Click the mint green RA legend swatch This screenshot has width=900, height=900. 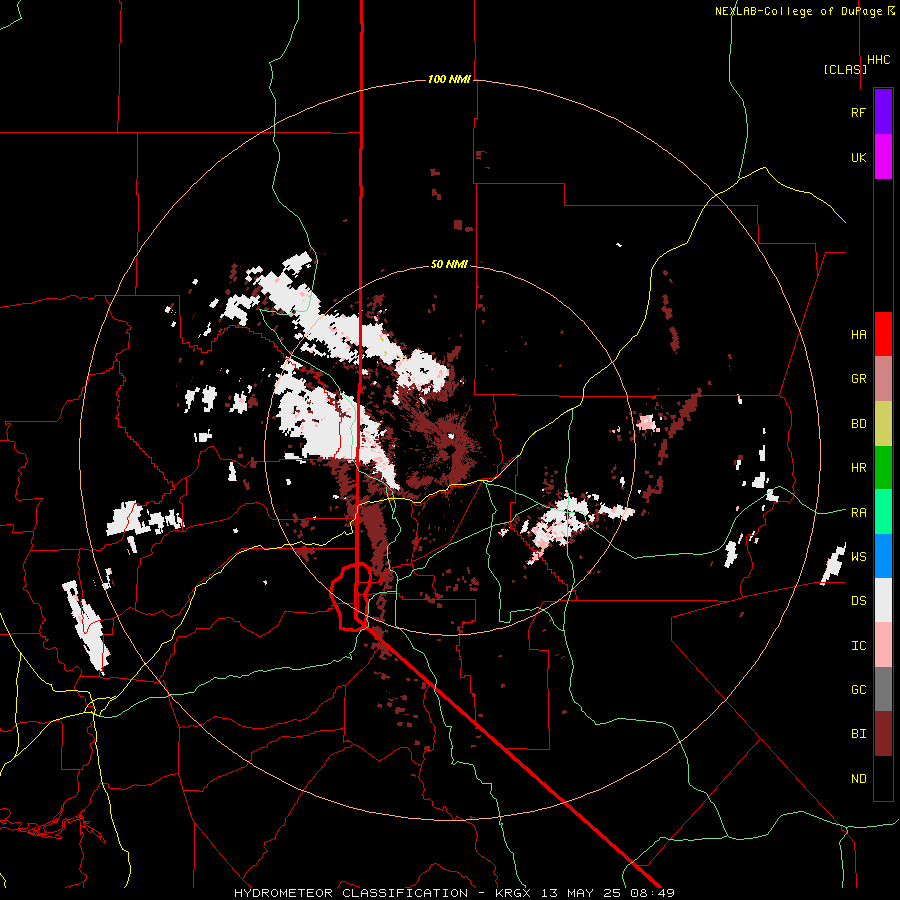pyautogui.click(x=883, y=512)
